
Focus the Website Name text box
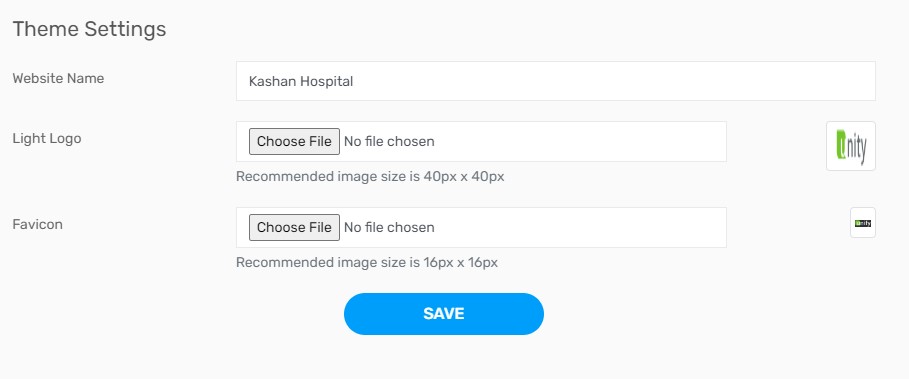555,81
